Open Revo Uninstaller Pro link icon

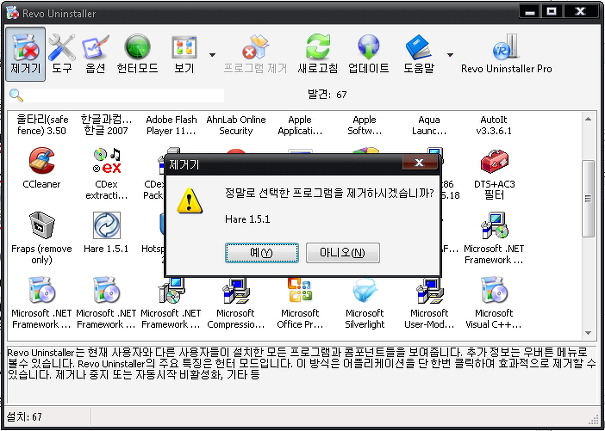coord(506,54)
